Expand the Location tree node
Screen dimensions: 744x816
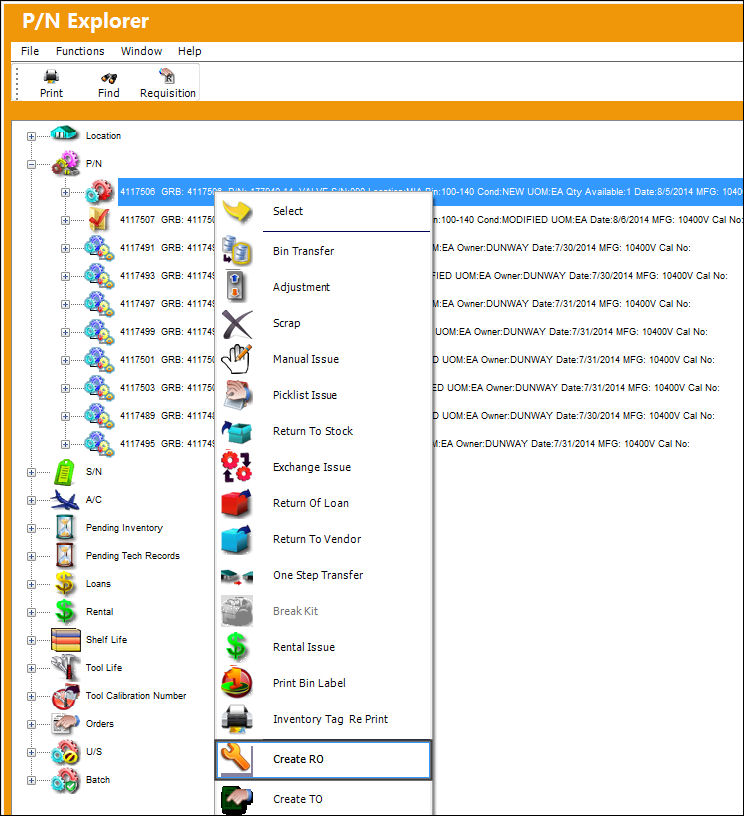pos(31,136)
